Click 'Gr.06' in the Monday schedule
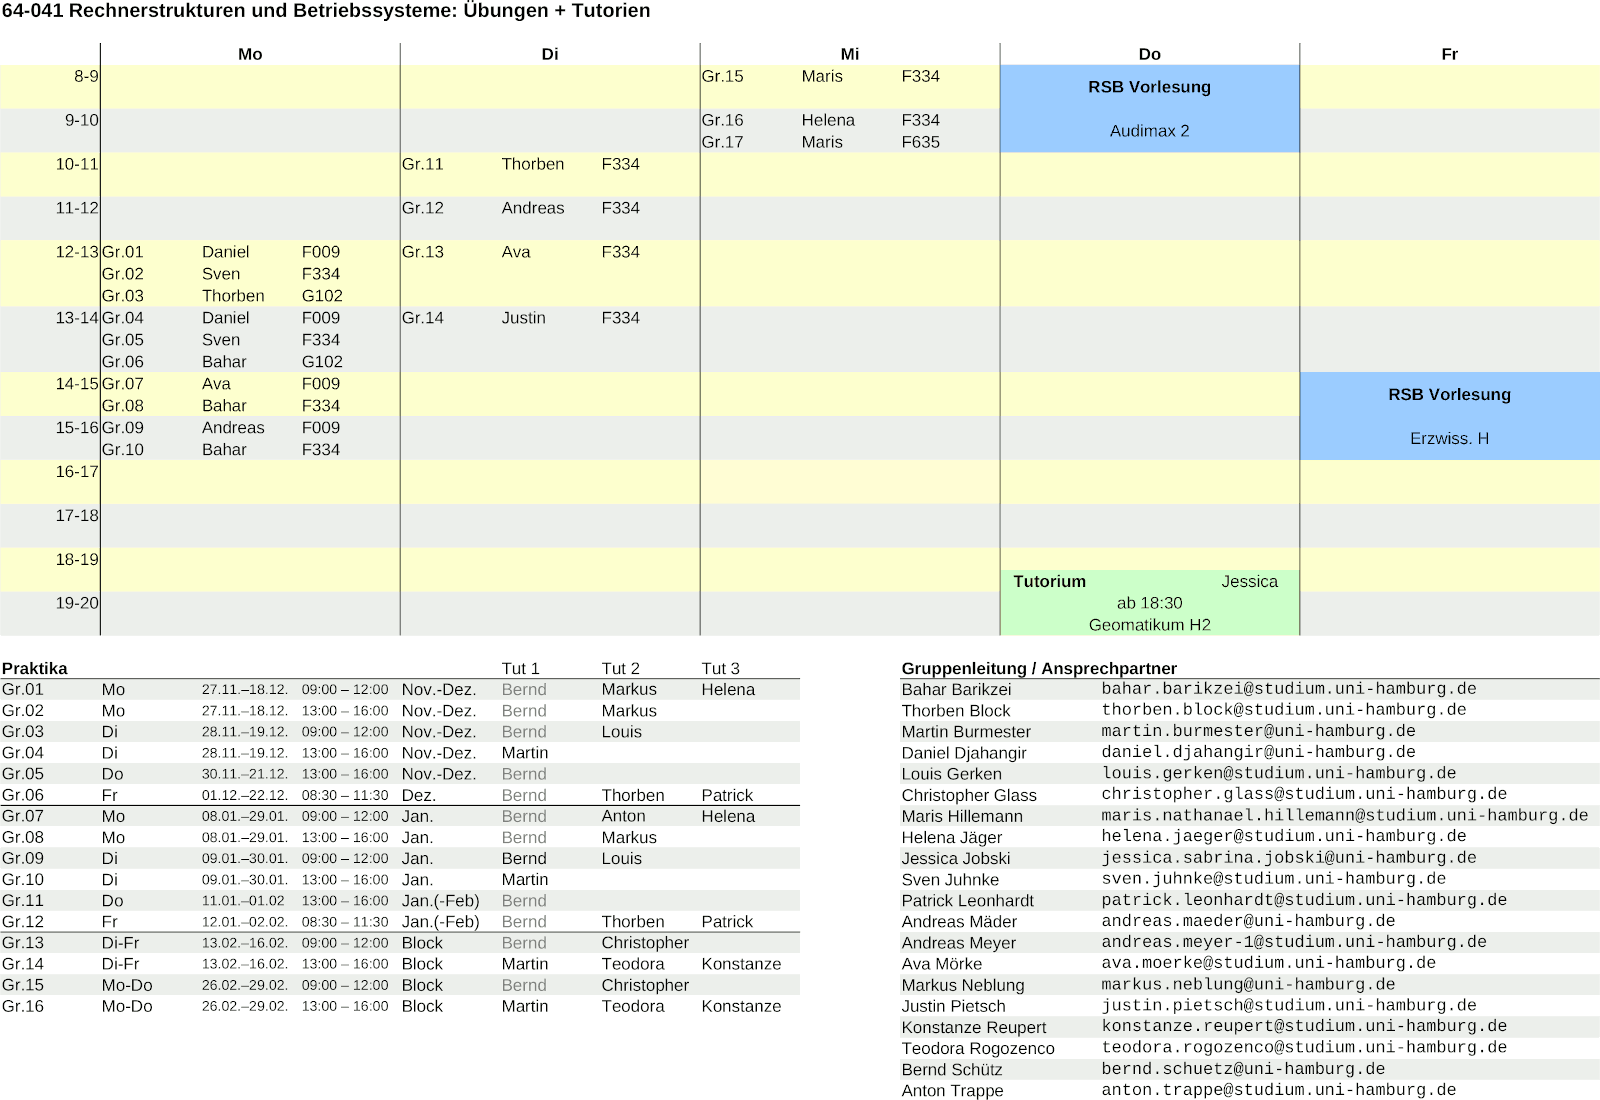Image resolution: width=1600 pixels, height=1100 pixels. click(123, 362)
